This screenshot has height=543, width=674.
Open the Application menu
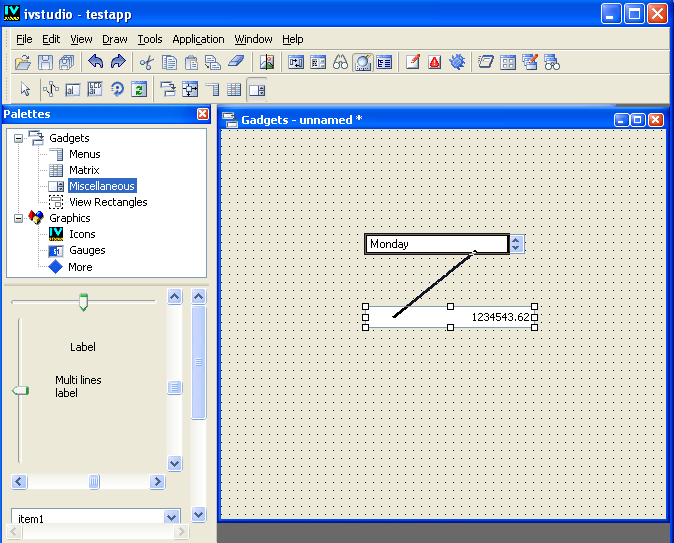[x=198, y=39]
